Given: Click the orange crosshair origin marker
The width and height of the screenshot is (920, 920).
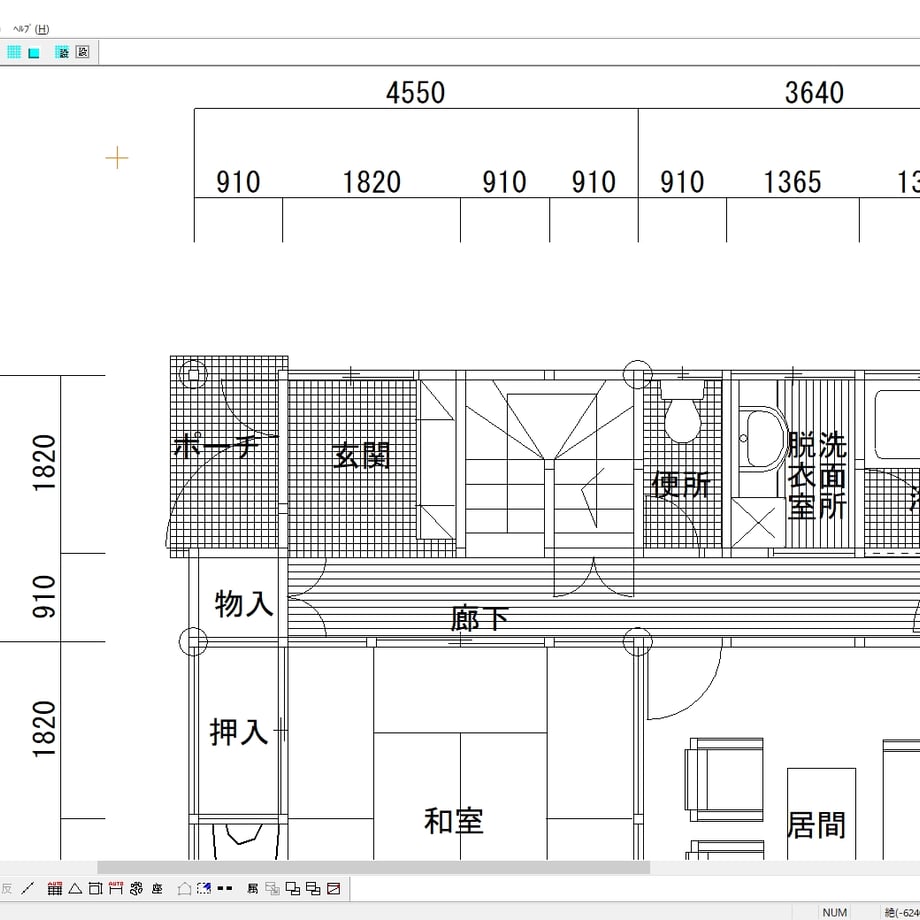Looking at the screenshot, I should pyautogui.click(x=117, y=158).
